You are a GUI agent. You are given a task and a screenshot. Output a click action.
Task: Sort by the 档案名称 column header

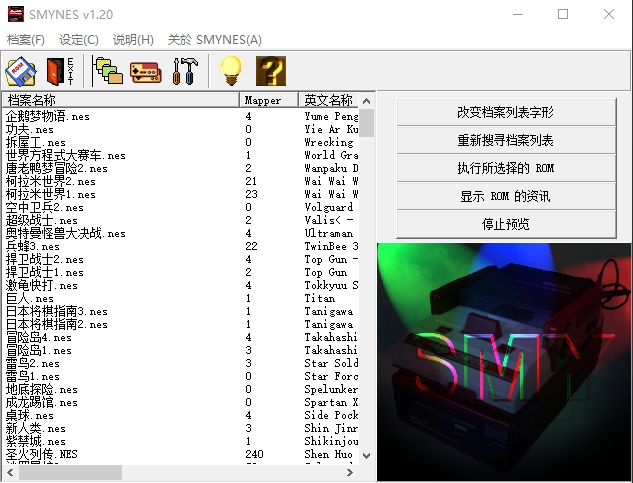[120, 100]
